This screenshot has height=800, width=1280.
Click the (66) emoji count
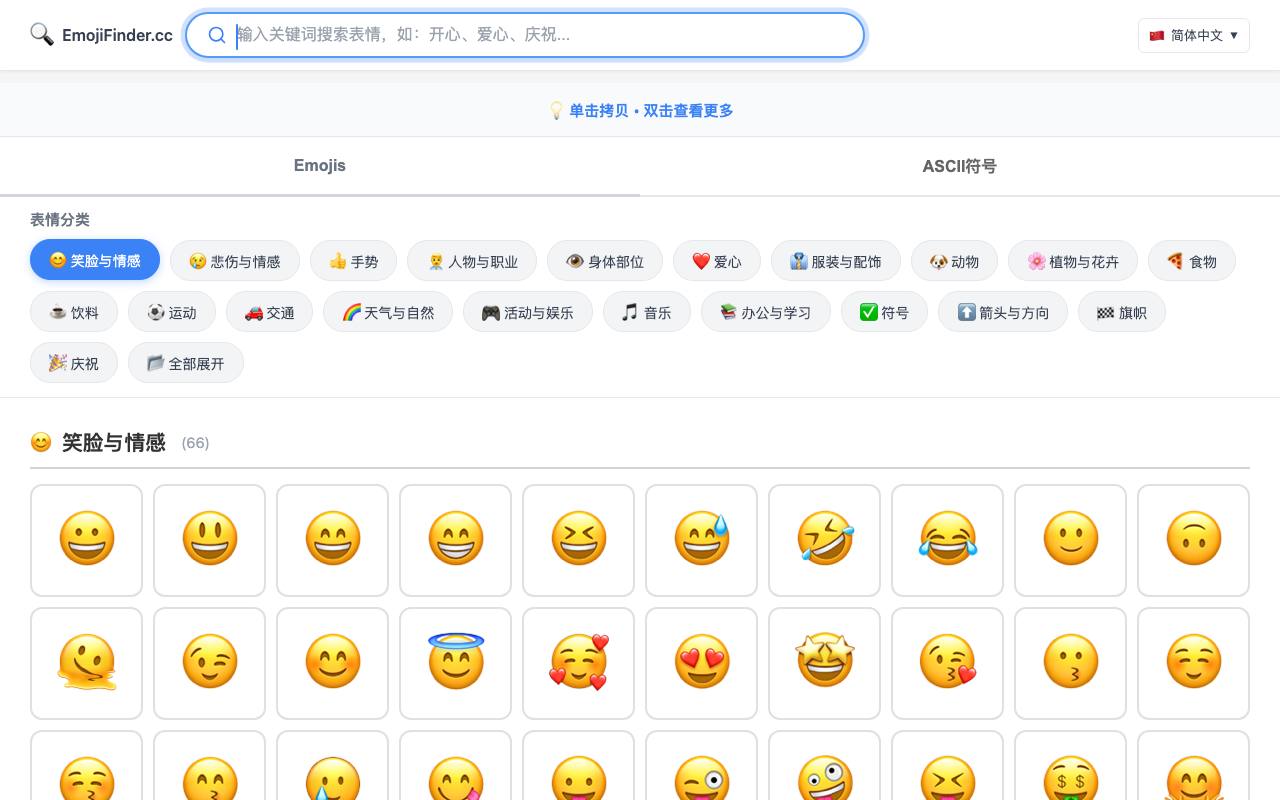[195, 443]
